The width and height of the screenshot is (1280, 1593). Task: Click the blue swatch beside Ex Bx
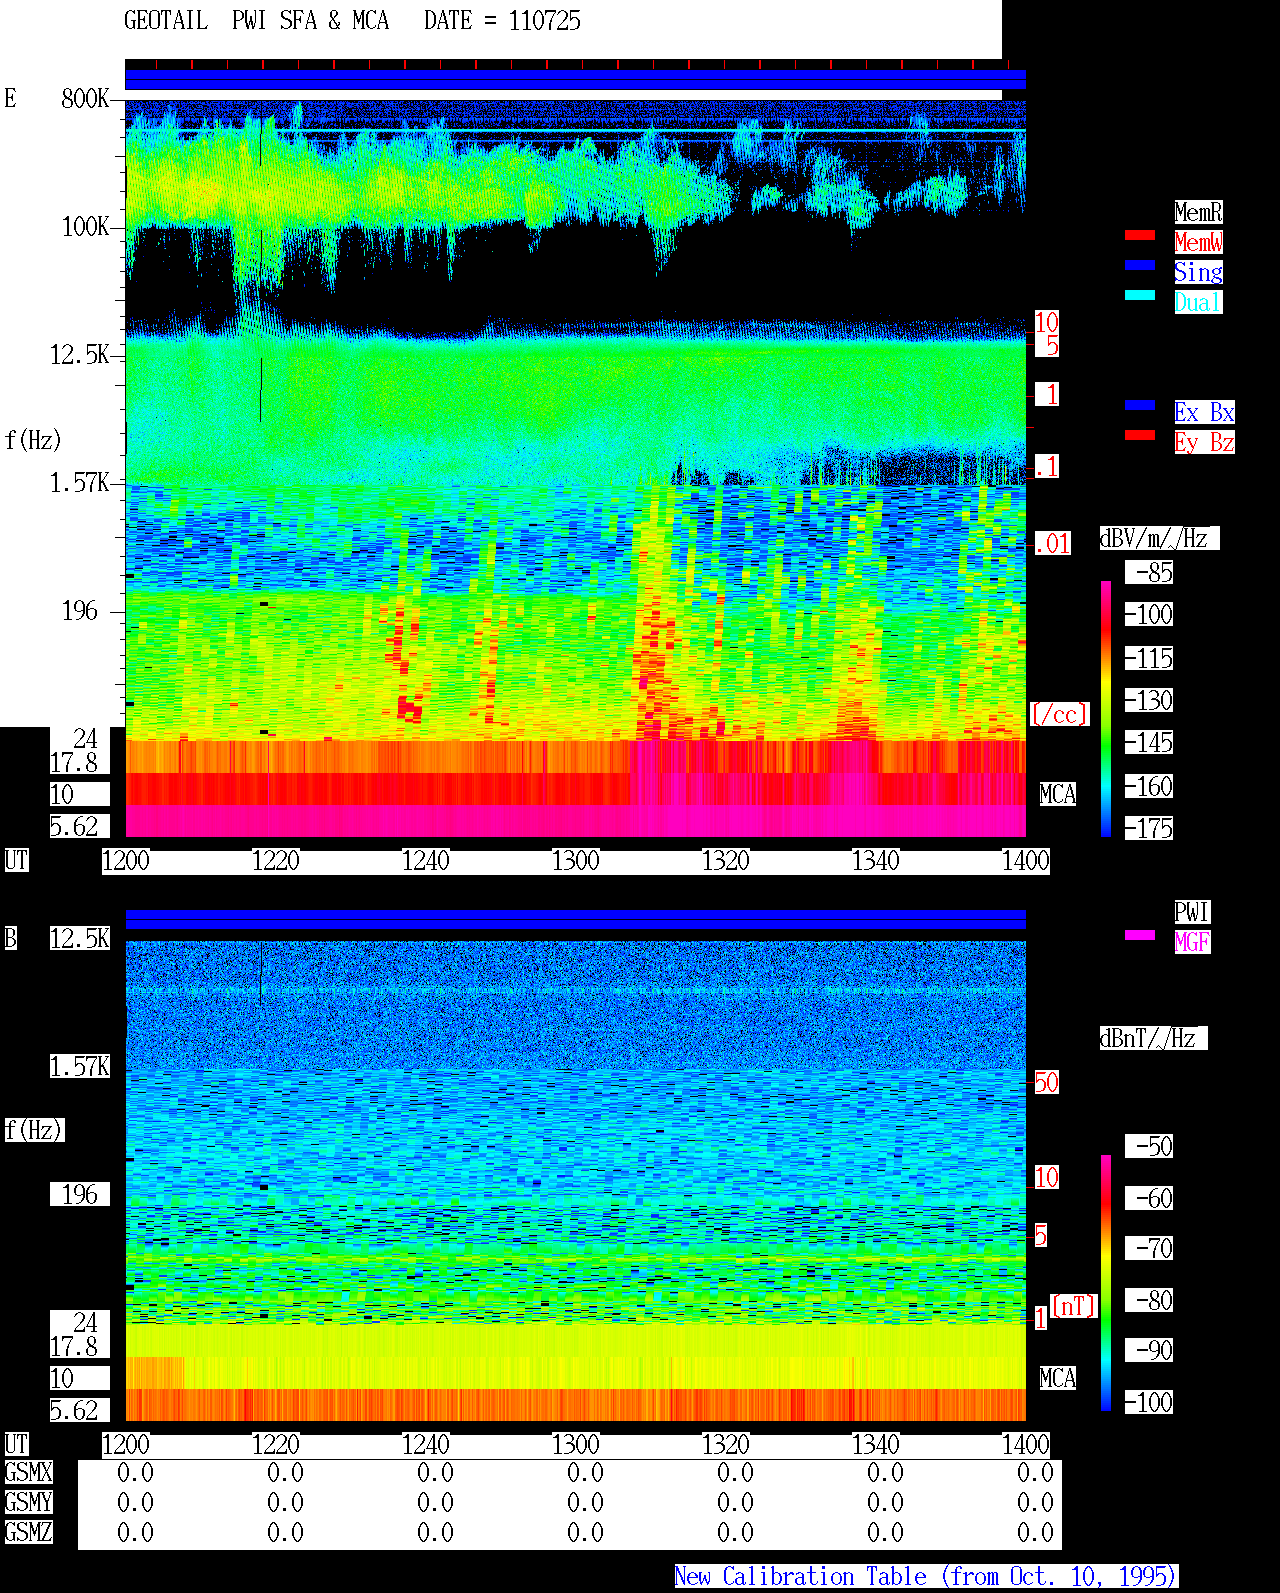coord(1140,405)
